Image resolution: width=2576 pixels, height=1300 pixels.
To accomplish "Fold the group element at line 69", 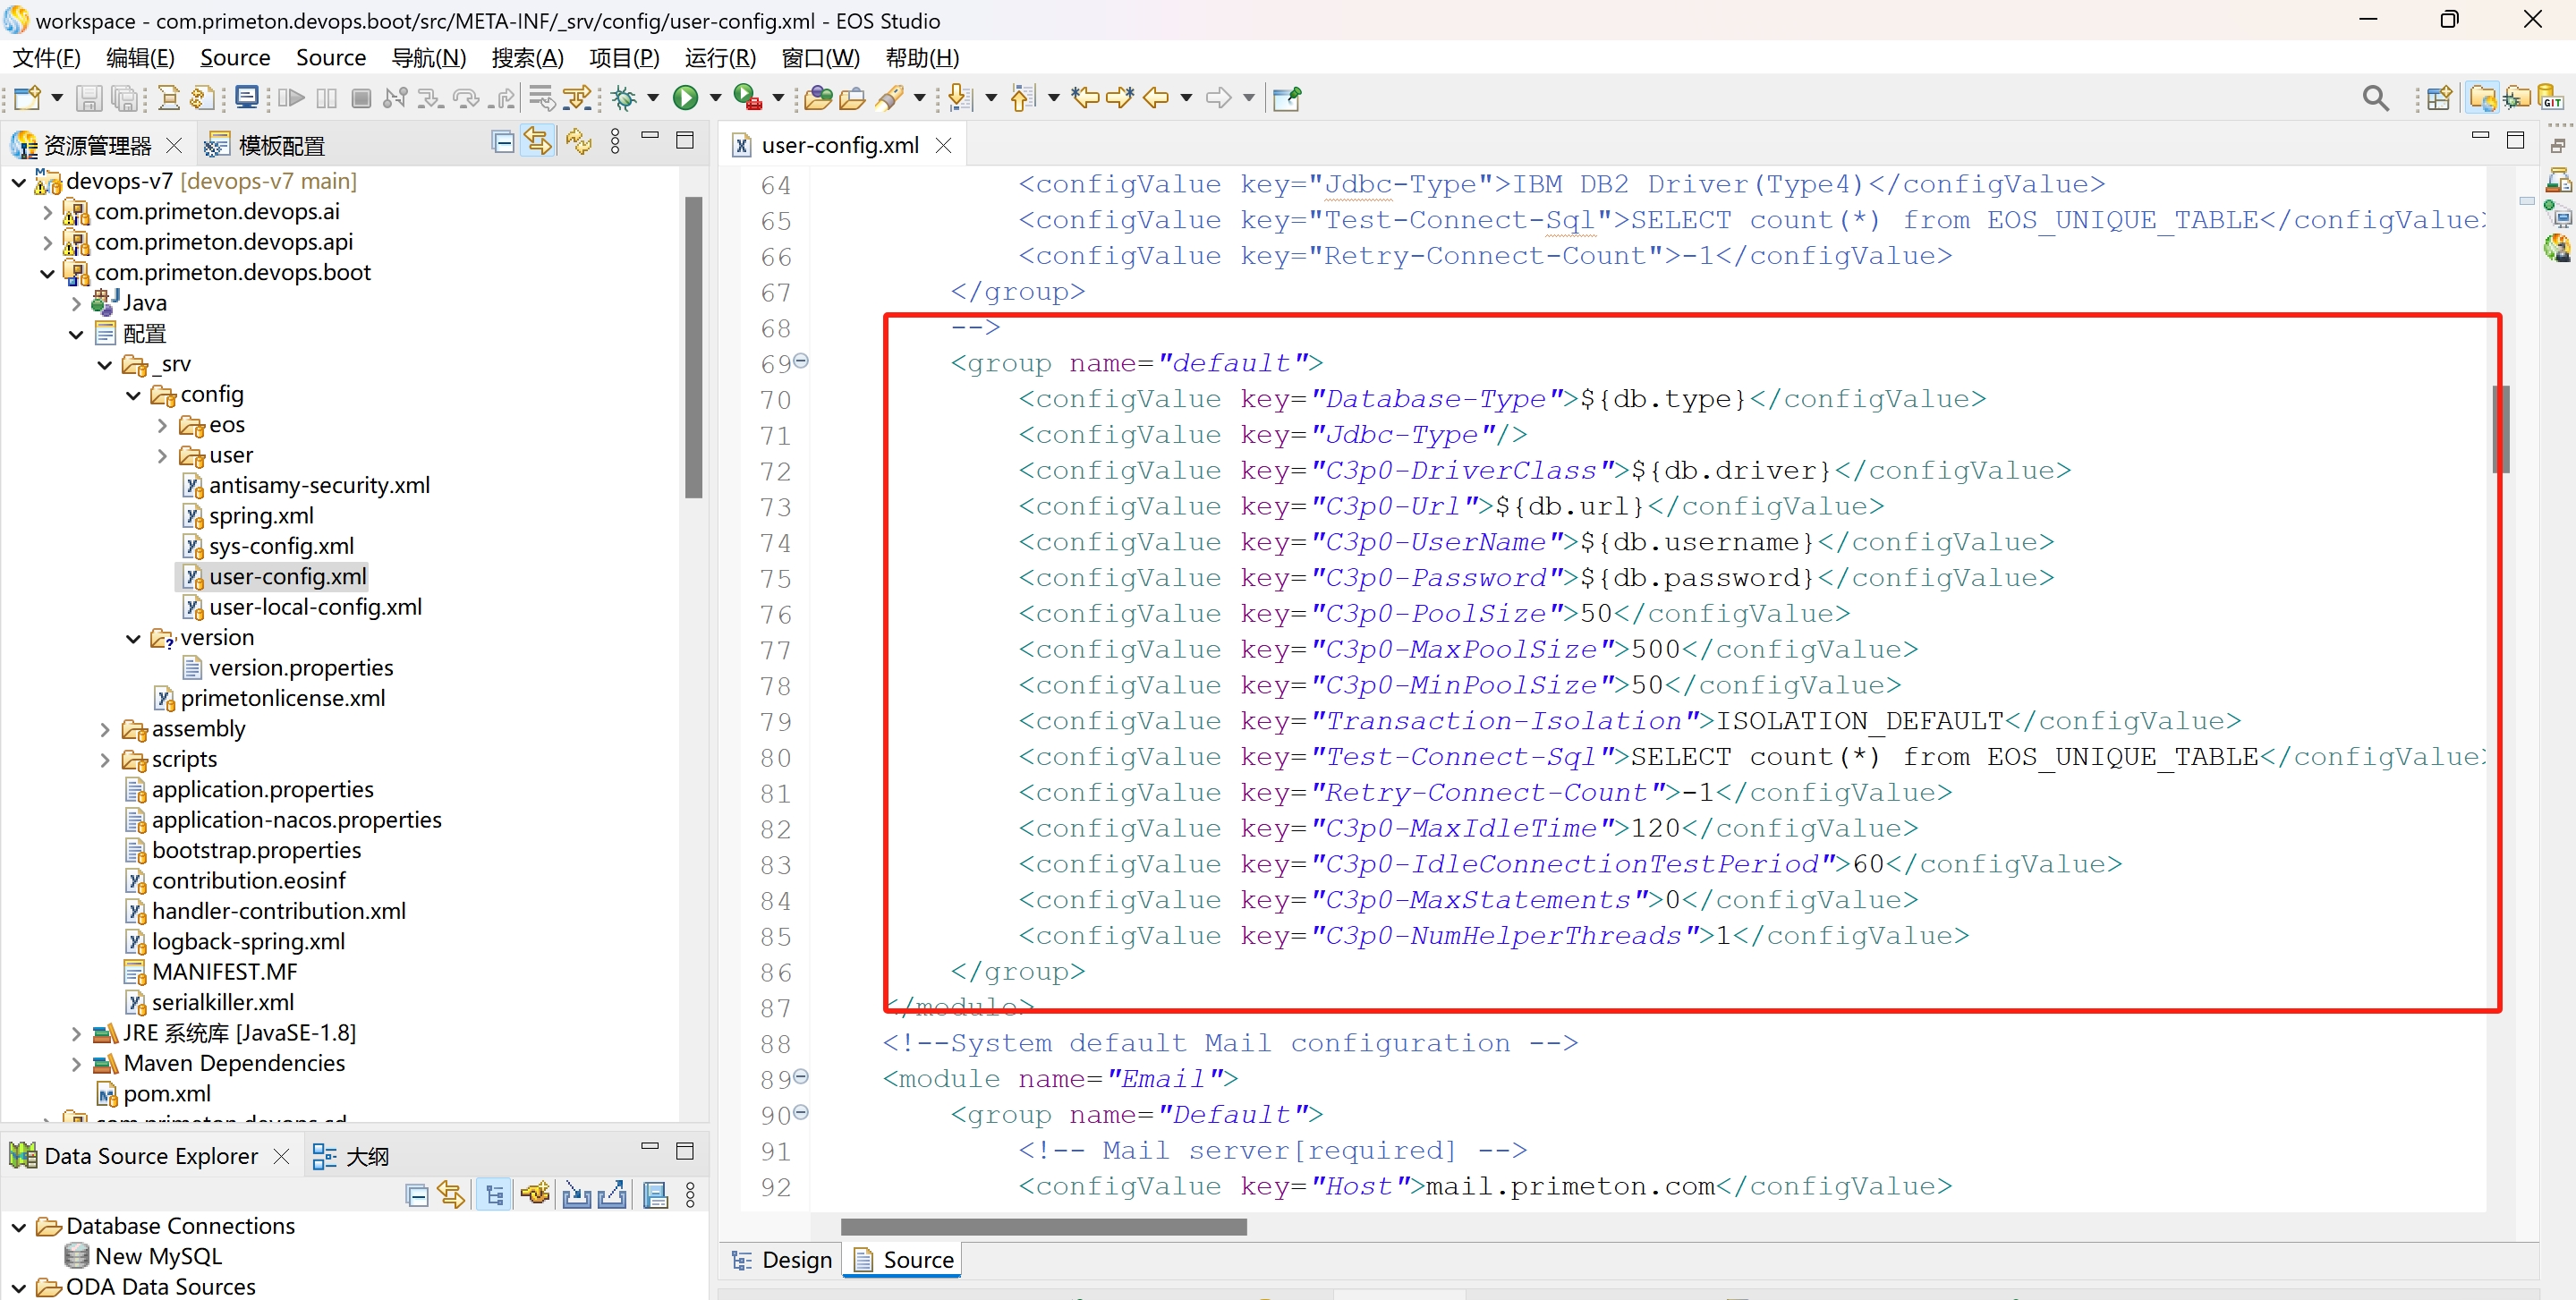I will click(x=801, y=361).
